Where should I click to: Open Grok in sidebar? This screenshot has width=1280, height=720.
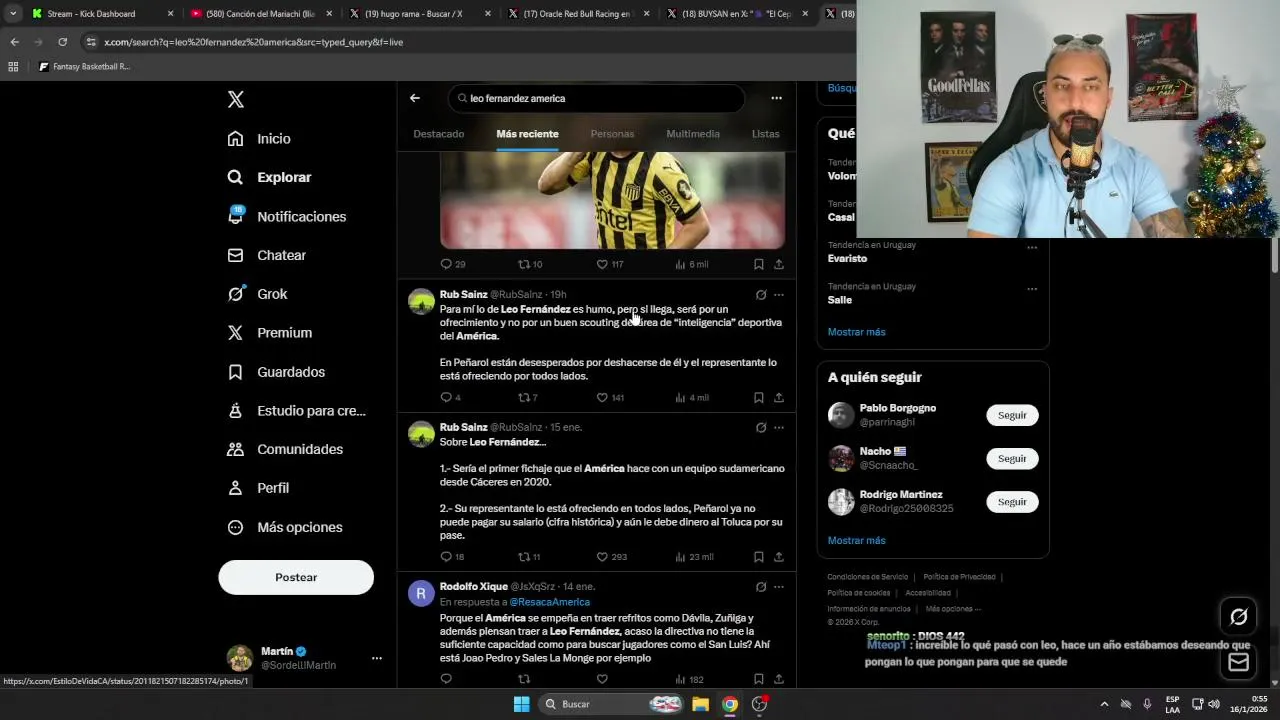(257, 294)
